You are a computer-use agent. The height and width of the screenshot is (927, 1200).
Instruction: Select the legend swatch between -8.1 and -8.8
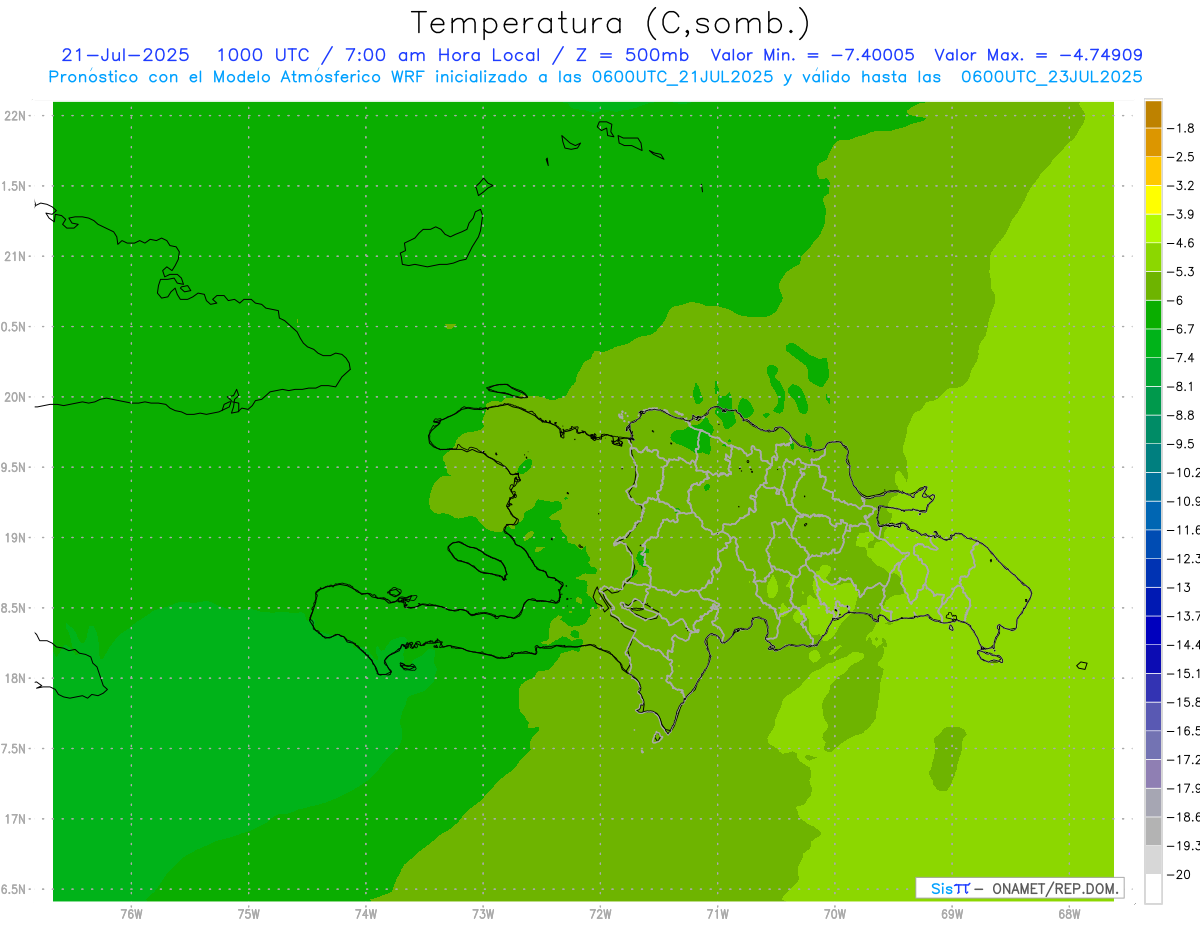coord(1153,400)
